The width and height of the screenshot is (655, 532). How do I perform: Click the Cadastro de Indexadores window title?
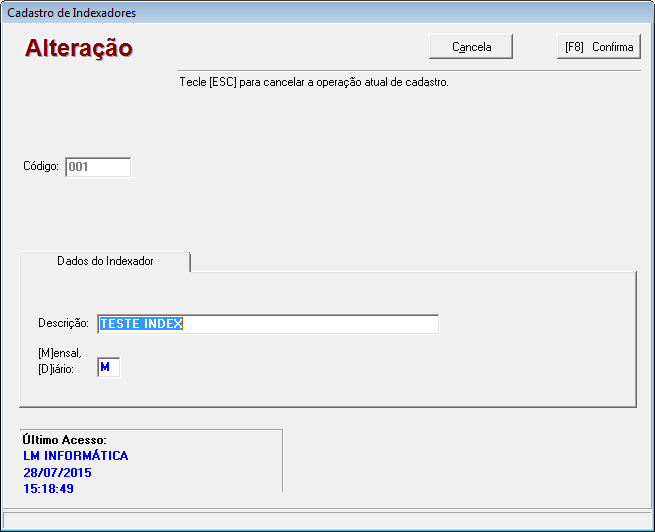tap(71, 13)
